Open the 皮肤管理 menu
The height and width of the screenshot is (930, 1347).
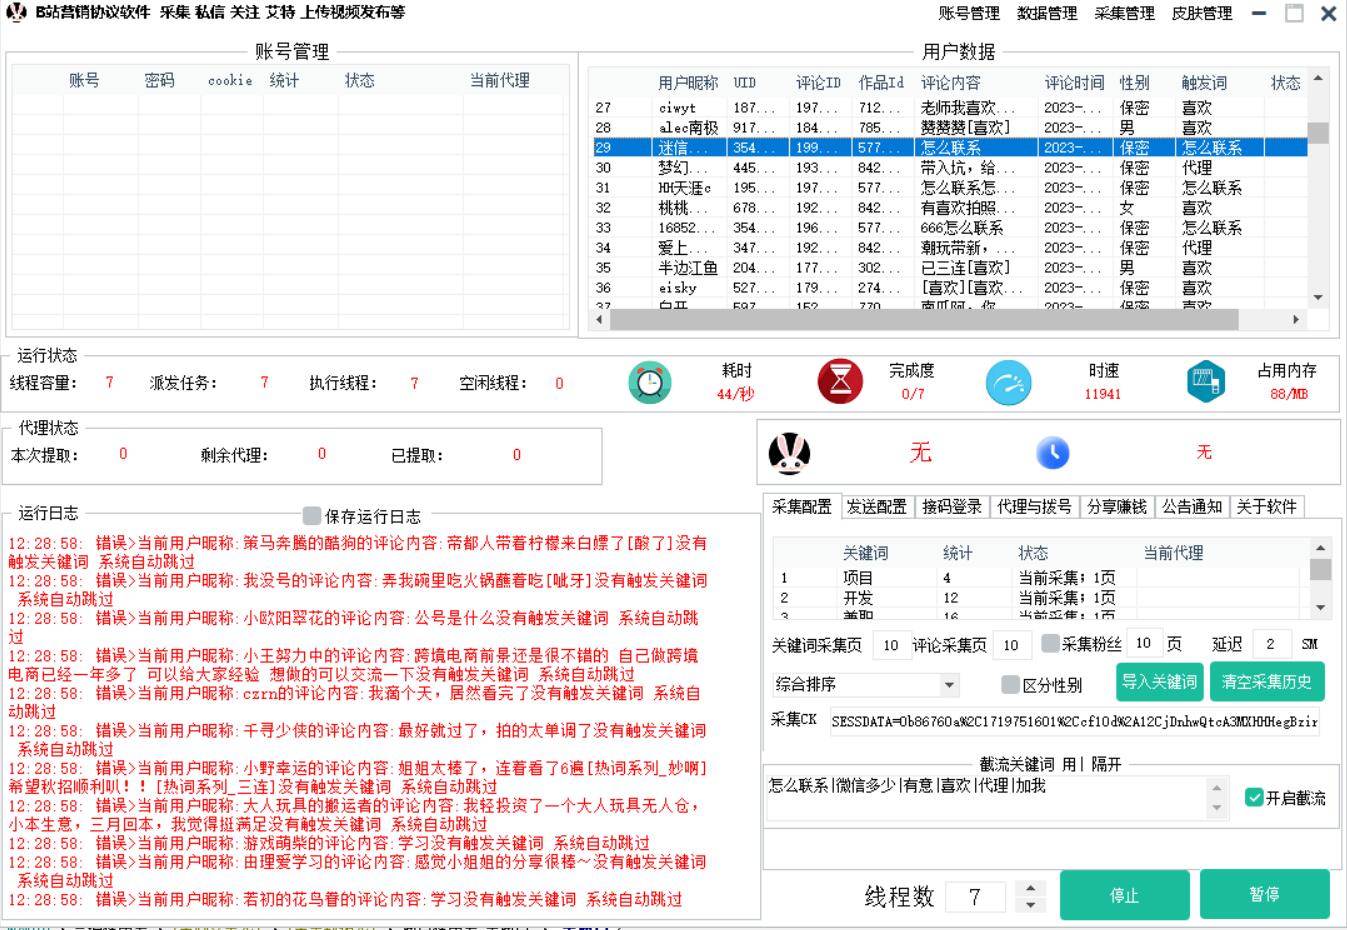click(1201, 13)
